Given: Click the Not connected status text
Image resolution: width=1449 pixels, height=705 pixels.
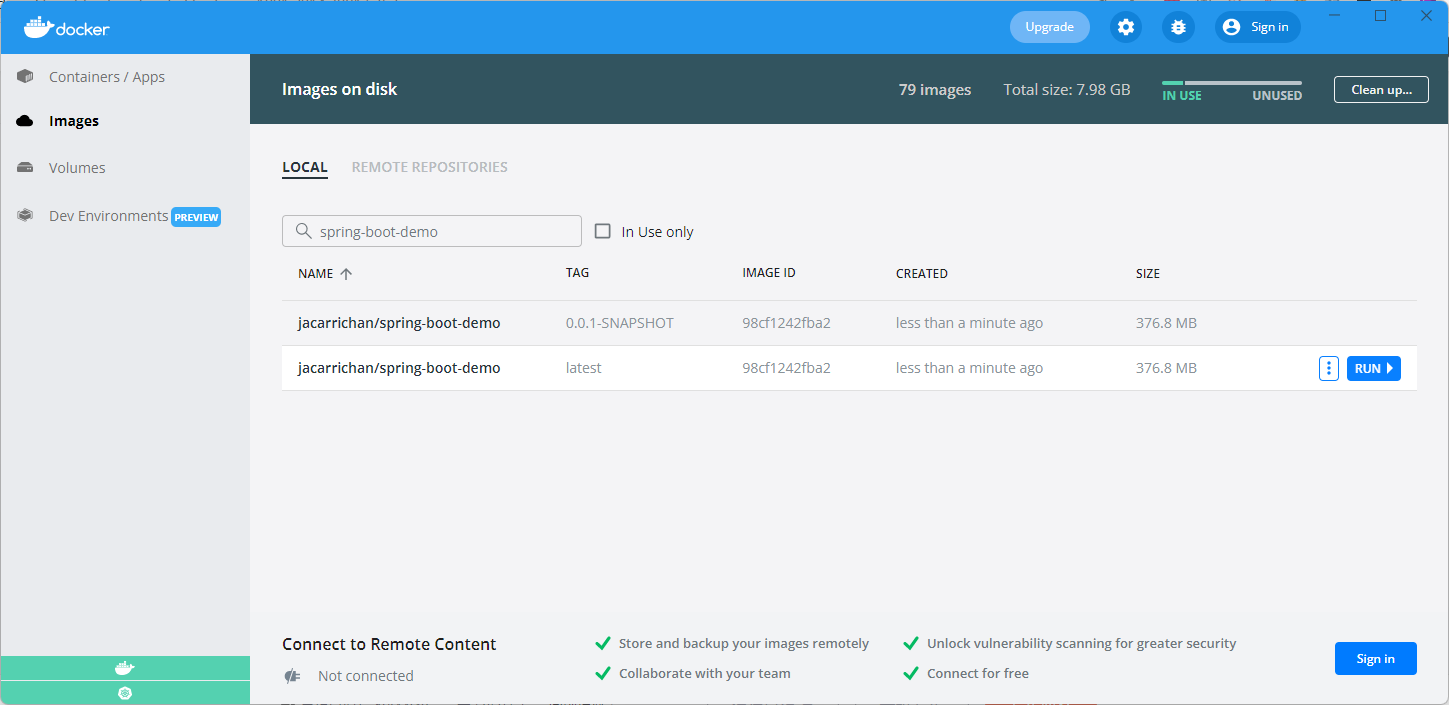Looking at the screenshot, I should (x=365, y=676).
